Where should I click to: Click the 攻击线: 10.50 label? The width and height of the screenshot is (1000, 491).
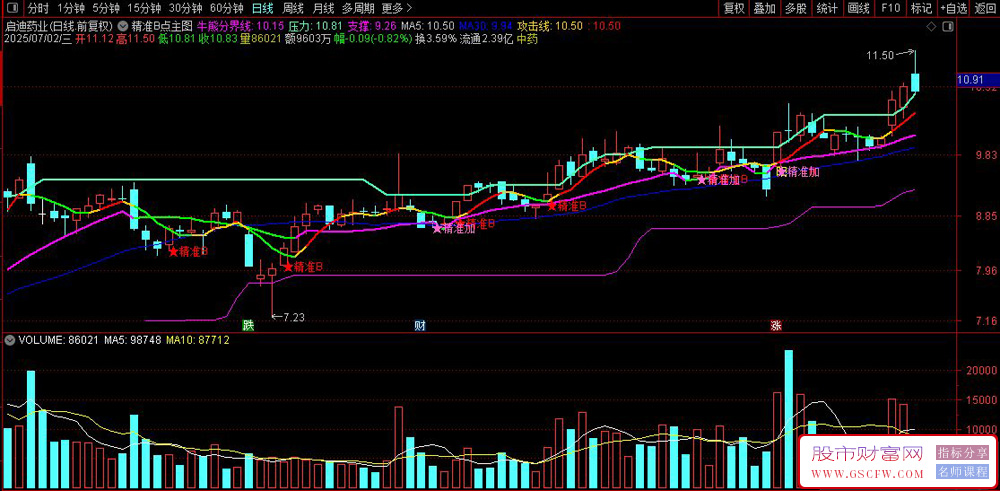[549, 27]
